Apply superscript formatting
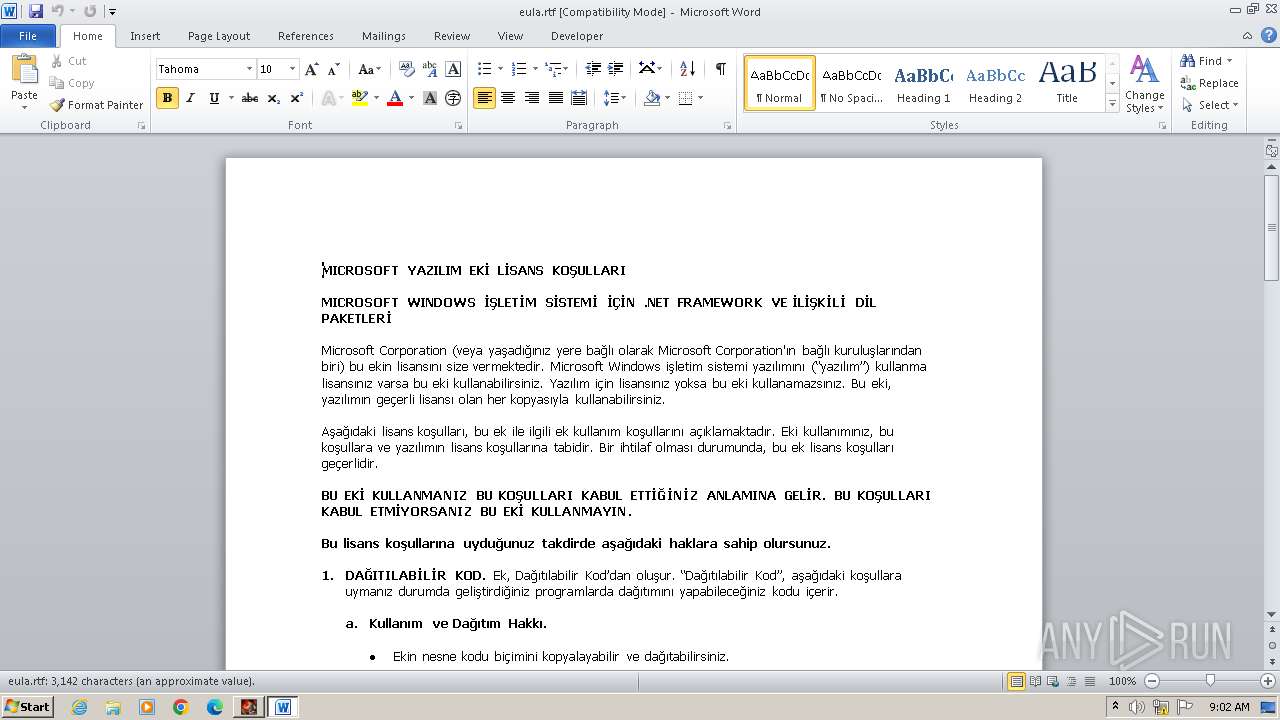This screenshot has width=1280, height=720. coord(297,98)
